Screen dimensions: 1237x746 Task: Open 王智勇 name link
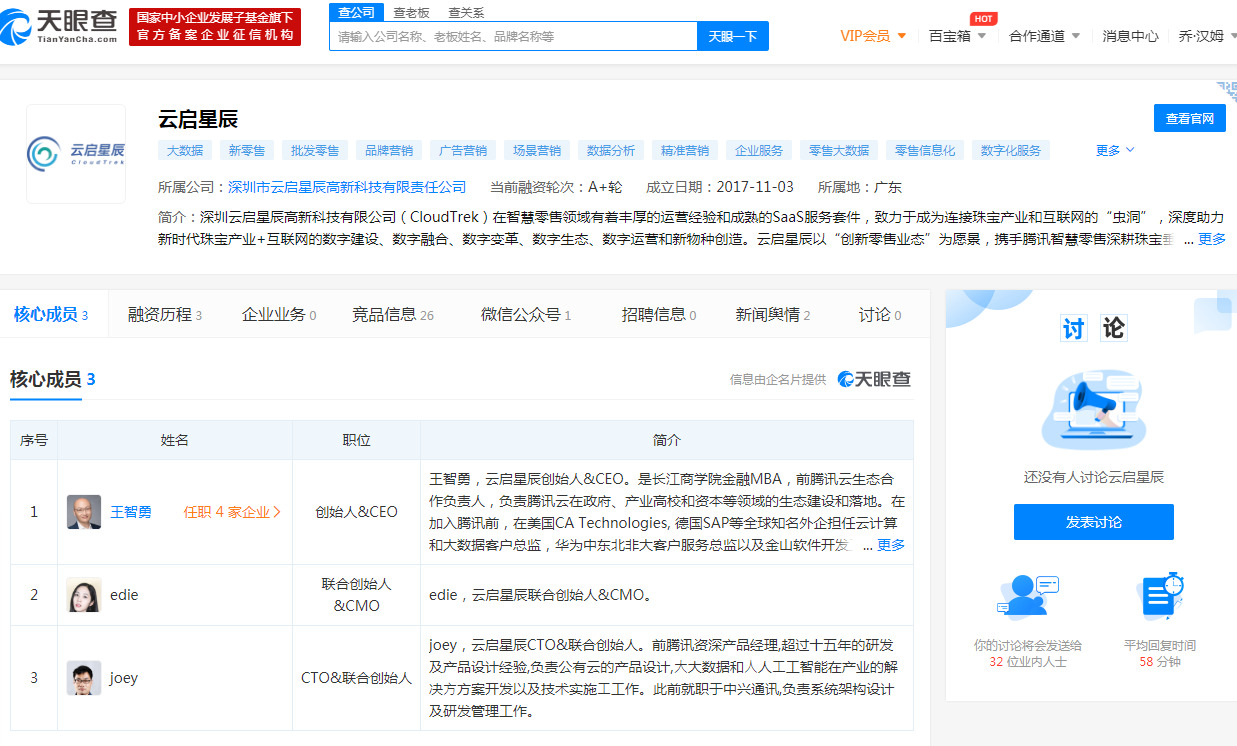click(x=131, y=512)
